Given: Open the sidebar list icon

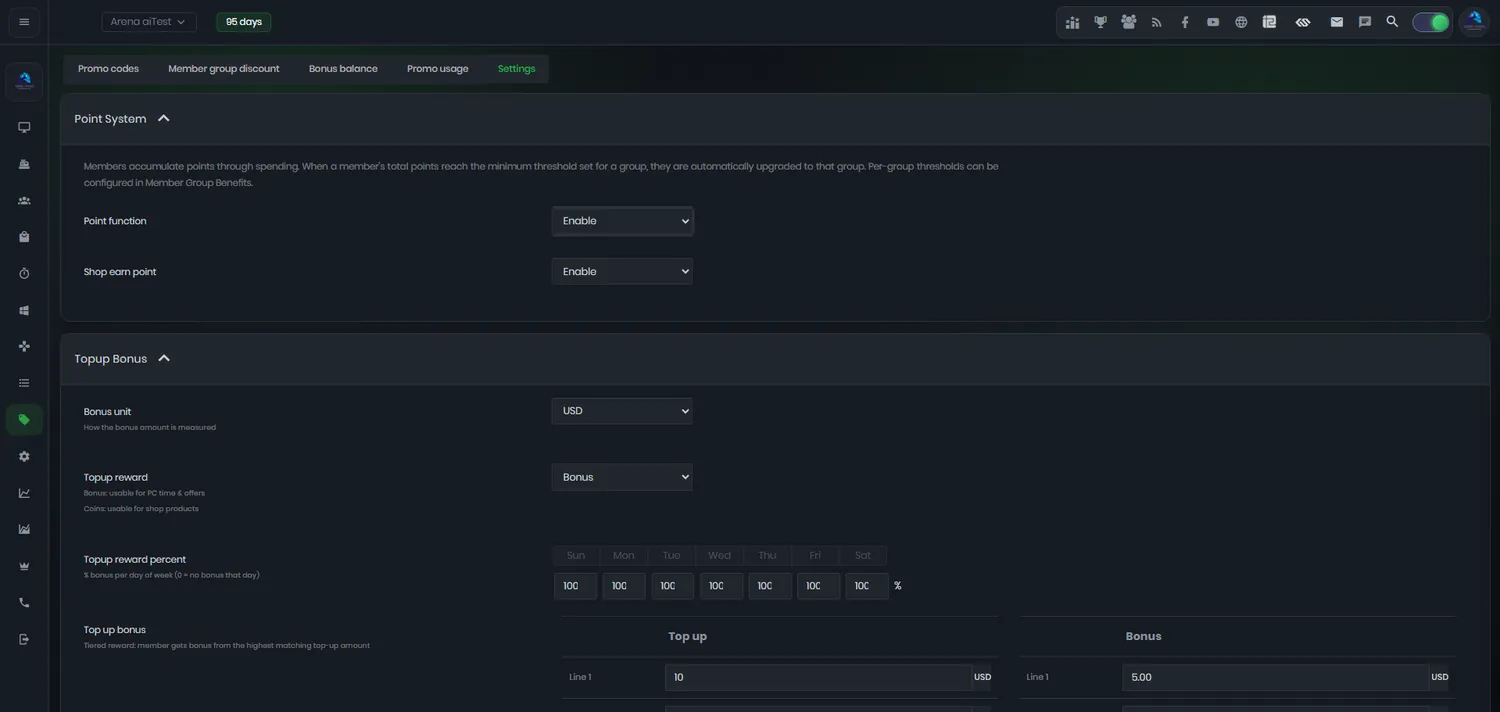Looking at the screenshot, I should pos(24,383).
